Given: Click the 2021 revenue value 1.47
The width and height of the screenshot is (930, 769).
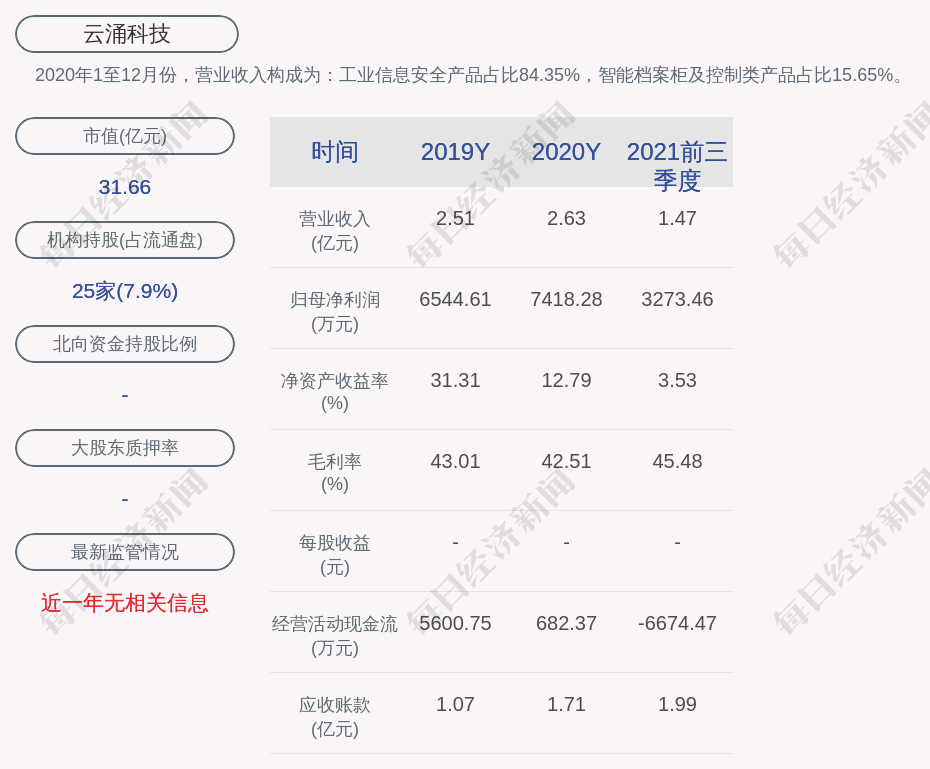Looking at the screenshot, I should pos(677,218).
